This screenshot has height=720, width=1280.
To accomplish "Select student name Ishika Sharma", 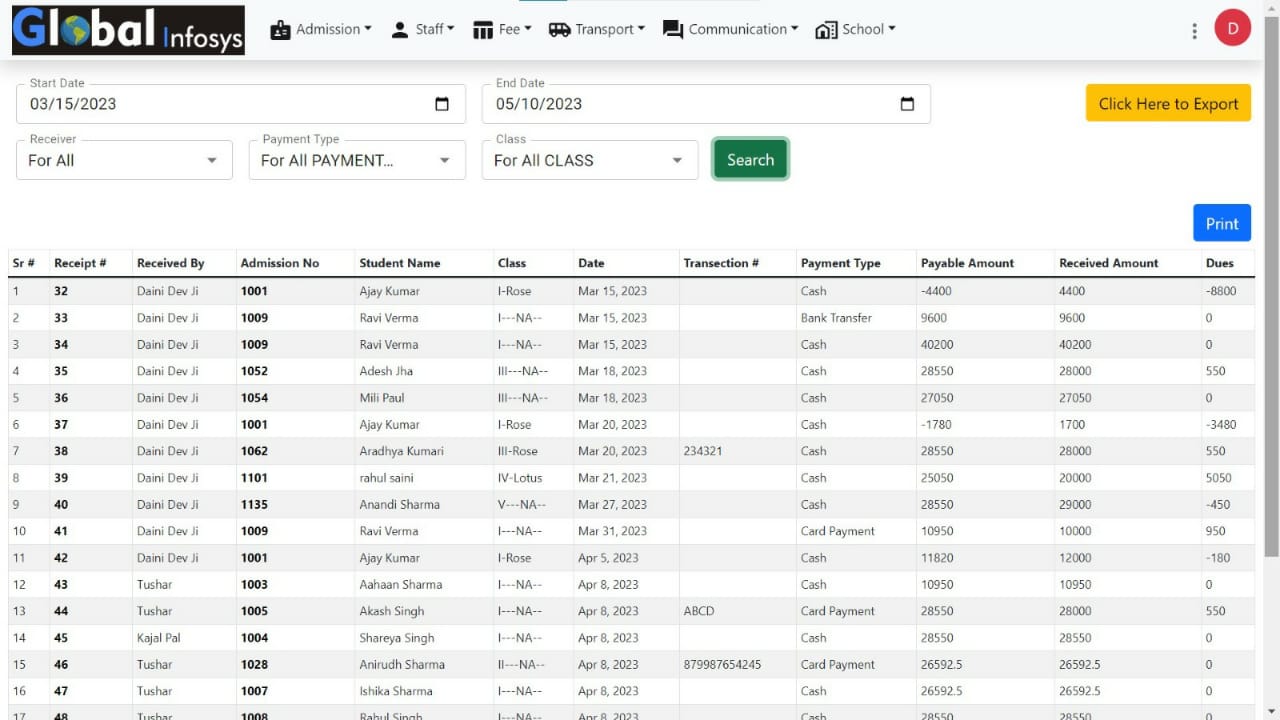I will click(x=396, y=691).
